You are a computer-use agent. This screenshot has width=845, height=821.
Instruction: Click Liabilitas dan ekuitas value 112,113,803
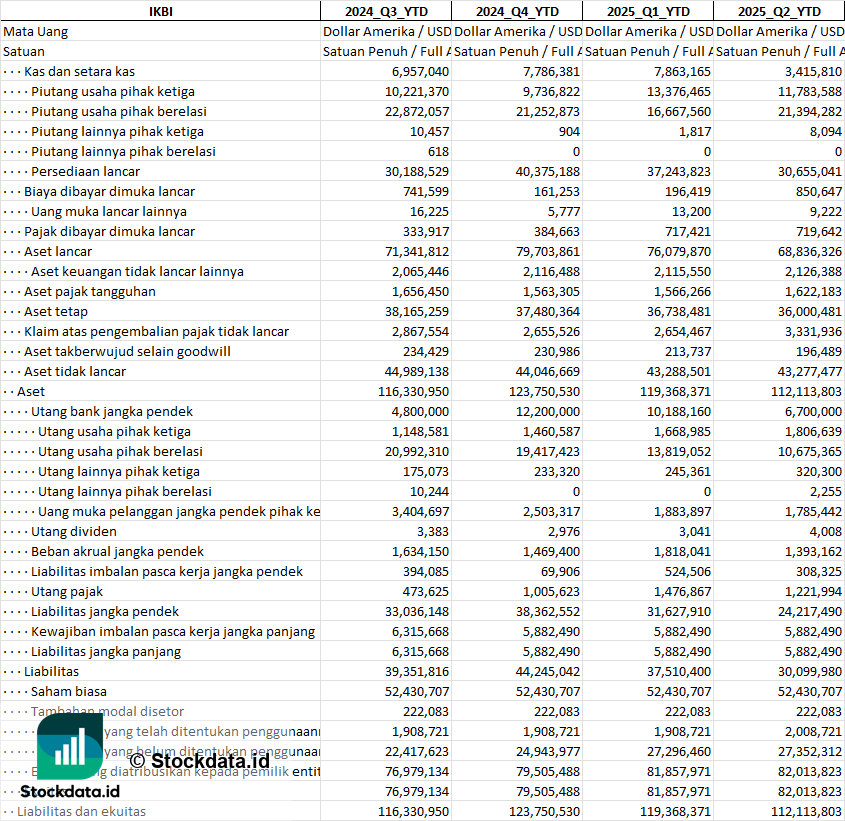(x=806, y=811)
